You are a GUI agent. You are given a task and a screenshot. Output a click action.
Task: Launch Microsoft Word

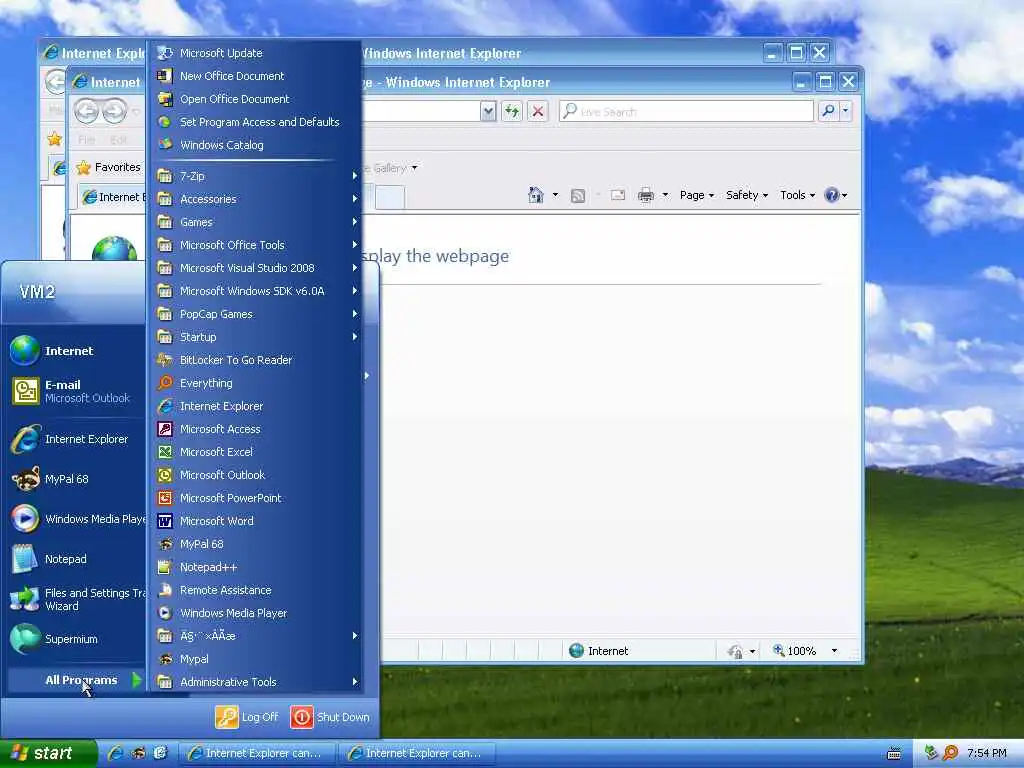tap(255, 520)
